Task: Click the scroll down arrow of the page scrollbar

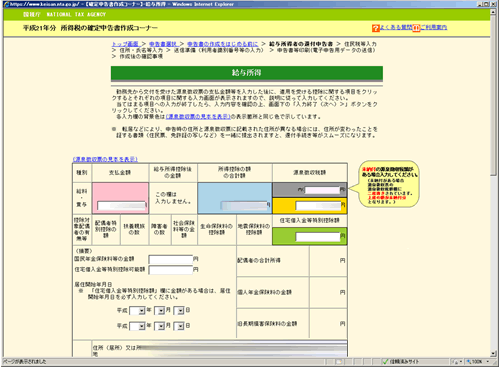Action: click(493, 354)
